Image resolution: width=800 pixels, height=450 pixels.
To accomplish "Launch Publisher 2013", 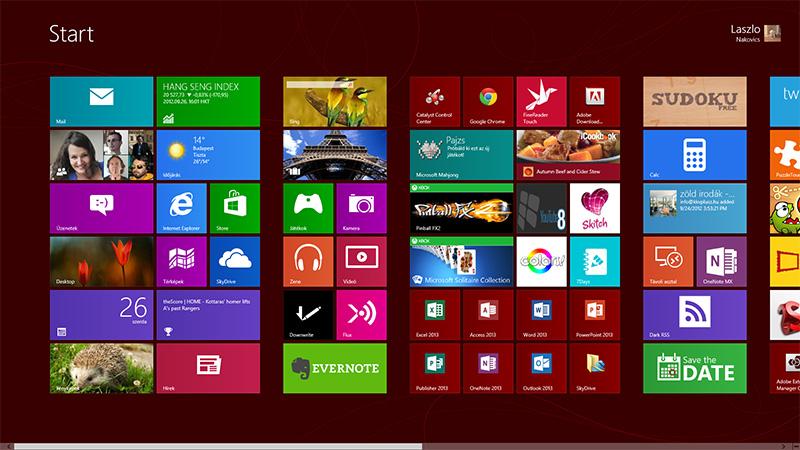I will (x=435, y=368).
